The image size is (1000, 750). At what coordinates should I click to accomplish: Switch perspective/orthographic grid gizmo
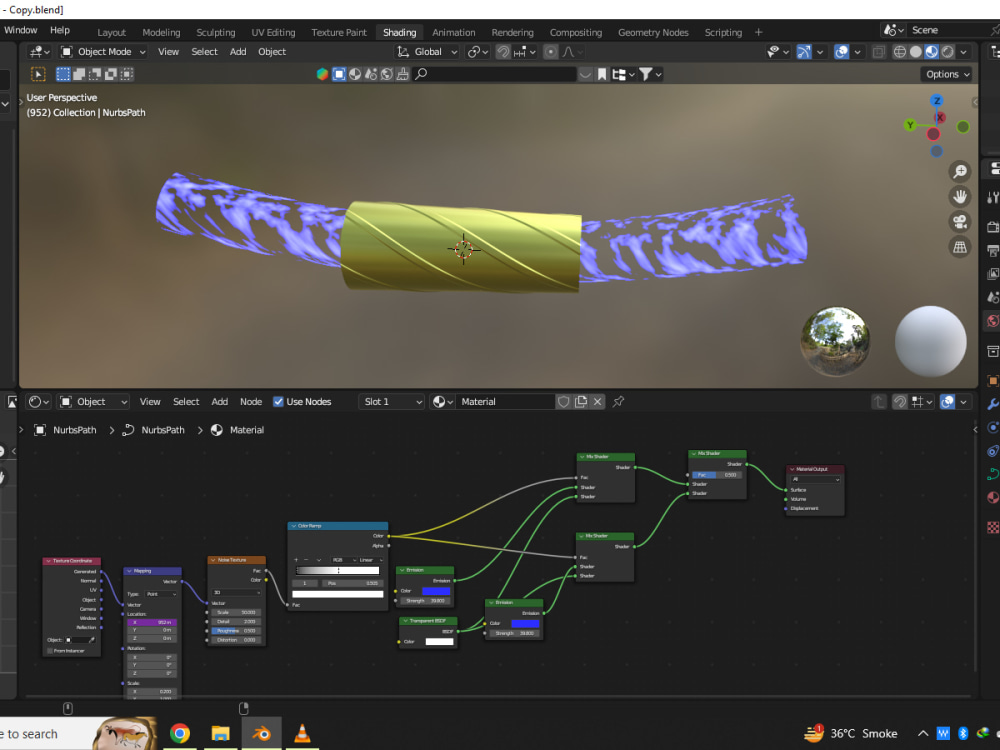pos(959,247)
